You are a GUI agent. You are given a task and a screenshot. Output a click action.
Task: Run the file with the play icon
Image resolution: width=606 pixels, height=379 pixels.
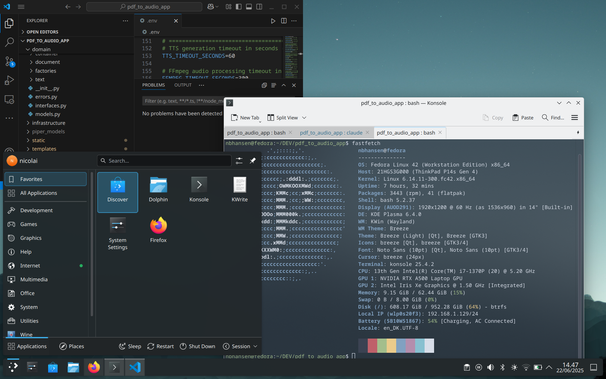coord(273,21)
